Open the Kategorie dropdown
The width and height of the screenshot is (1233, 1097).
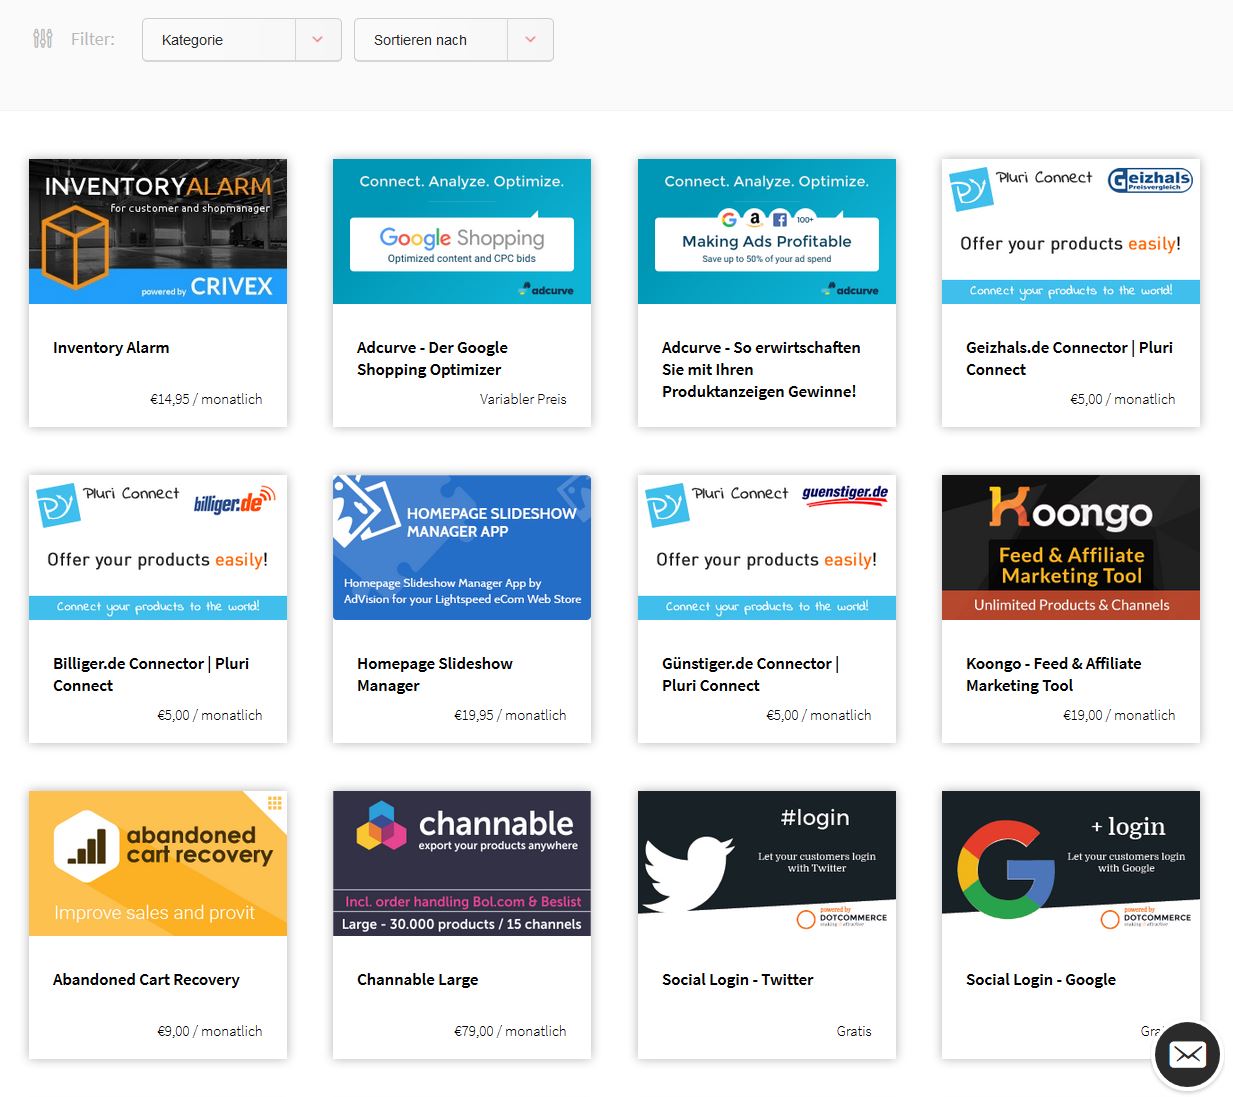point(242,40)
